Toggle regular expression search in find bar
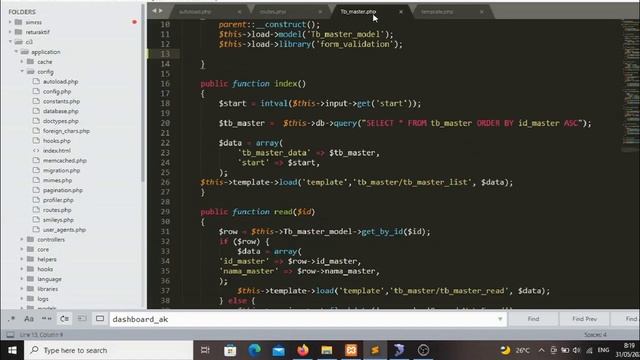The width and height of the screenshot is (640, 360). click(11, 319)
